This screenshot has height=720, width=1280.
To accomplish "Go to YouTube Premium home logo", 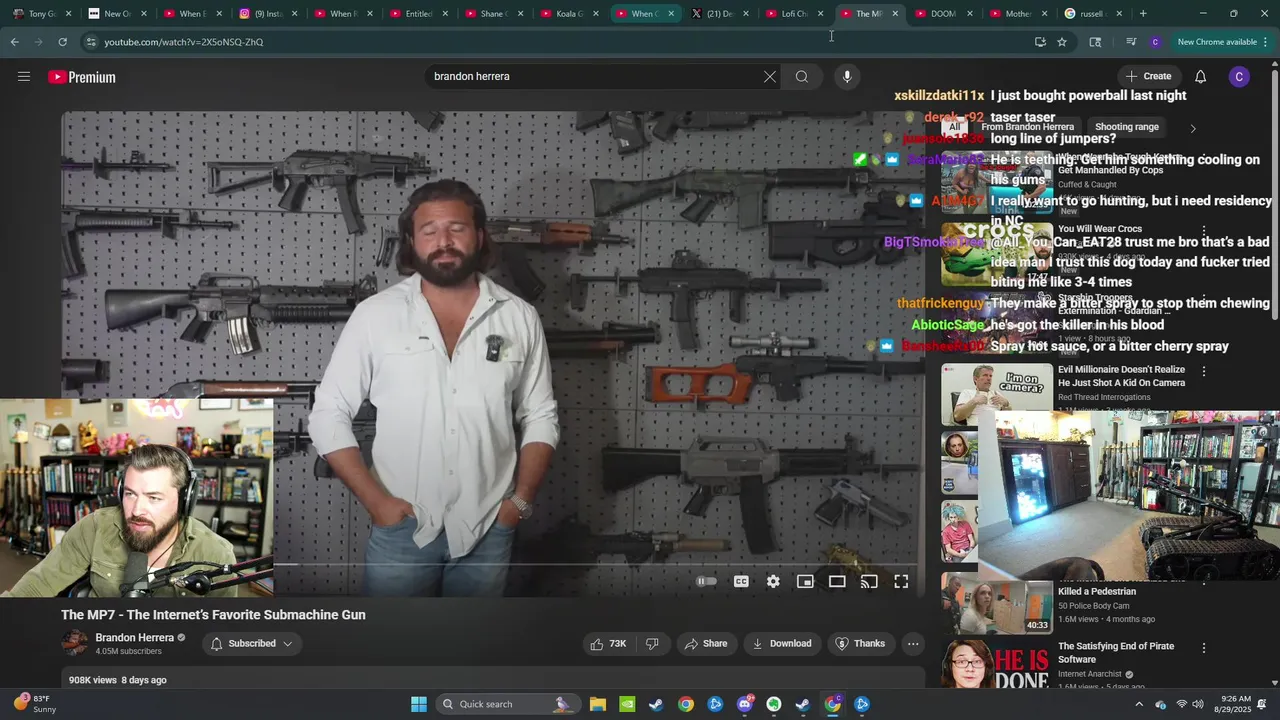I will (82, 77).
